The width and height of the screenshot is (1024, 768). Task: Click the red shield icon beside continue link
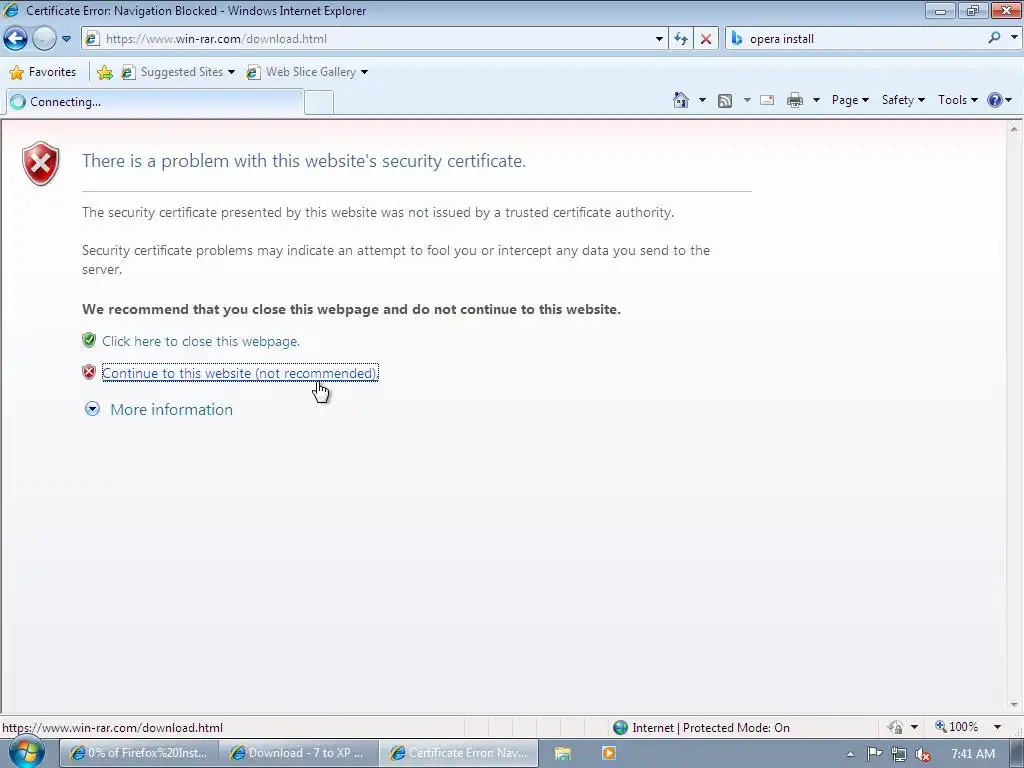[89, 372]
